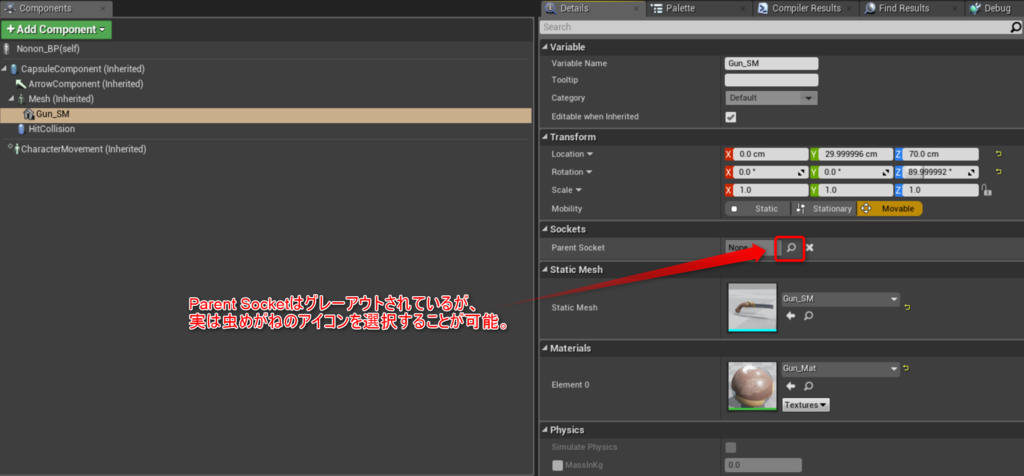The image size is (1024, 476).
Task: Open the Textures dropdown under Element 0
Action: (806, 405)
